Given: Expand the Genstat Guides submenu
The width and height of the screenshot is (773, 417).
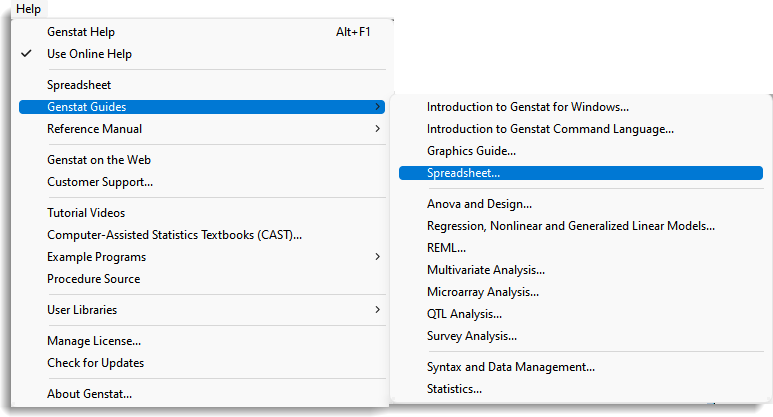Looking at the screenshot, I should pos(202,107).
